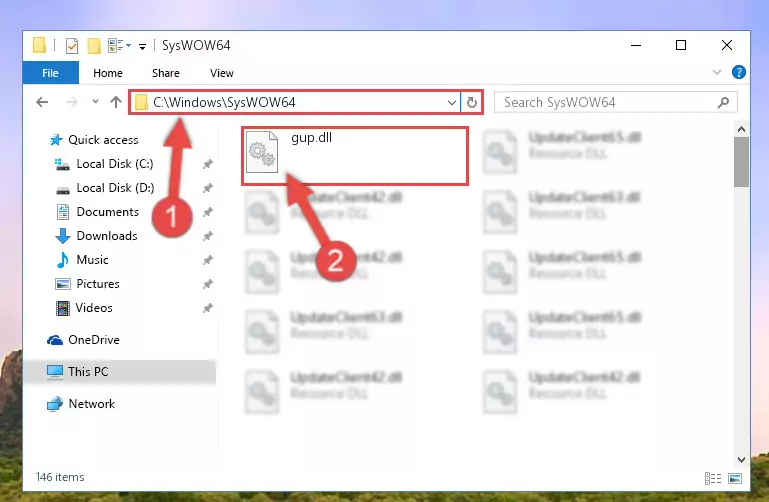769x502 pixels.
Task: Open Local Disk (C:) in sidebar
Action: click(115, 164)
